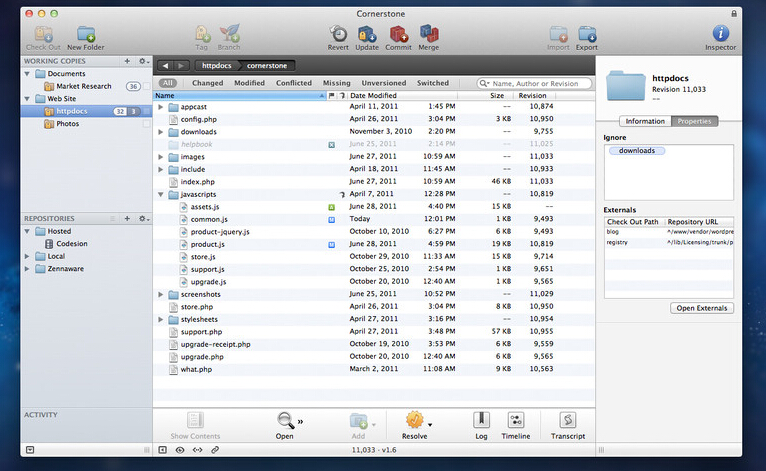The width and height of the screenshot is (766, 471).
Task: Switch to Properties tab in inspector
Action: click(694, 121)
